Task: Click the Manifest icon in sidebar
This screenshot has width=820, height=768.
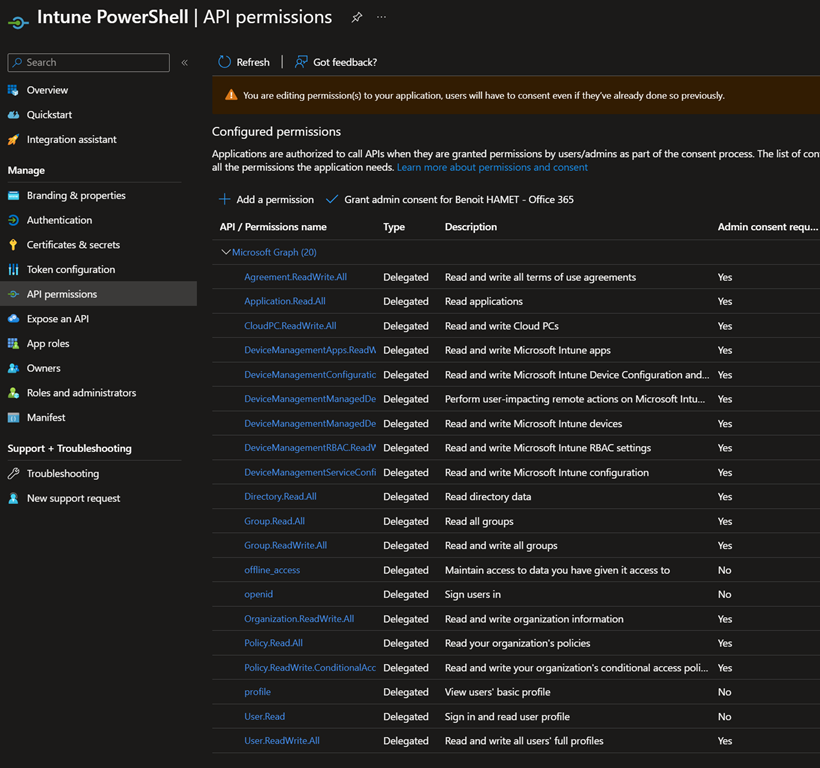Action: pos(13,418)
